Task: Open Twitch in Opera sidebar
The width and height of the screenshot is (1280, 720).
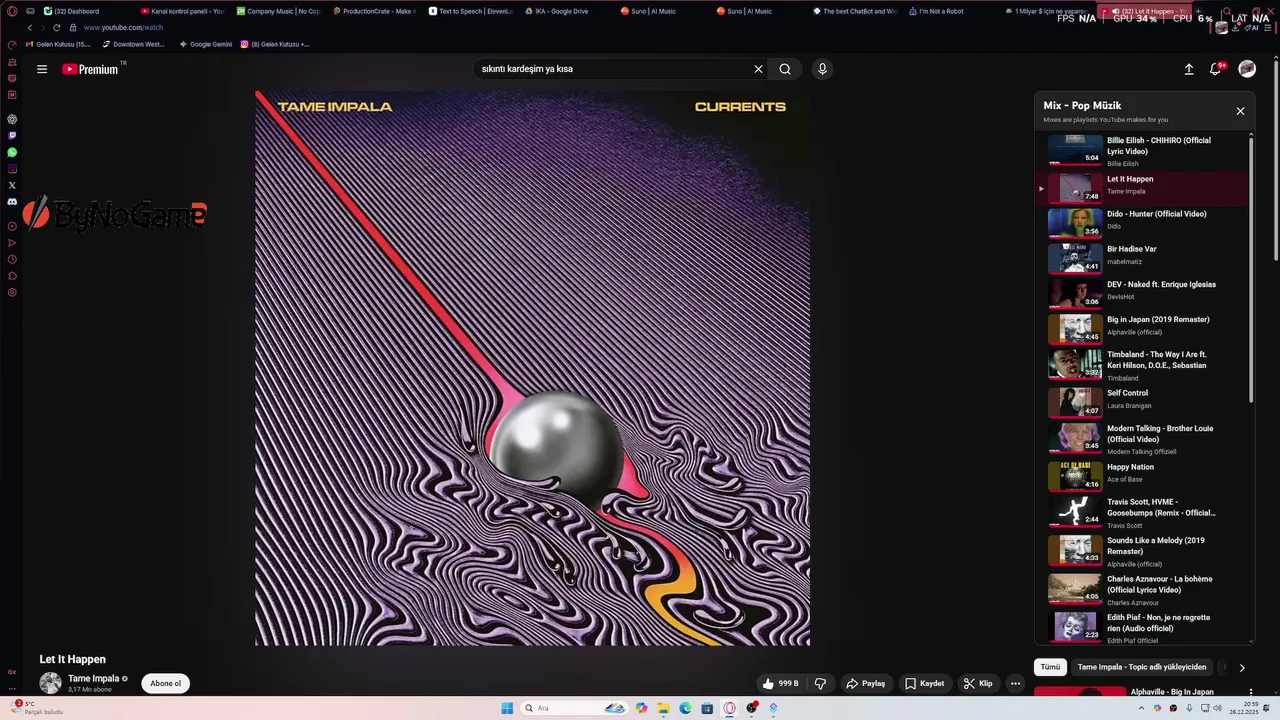Action: [12, 136]
